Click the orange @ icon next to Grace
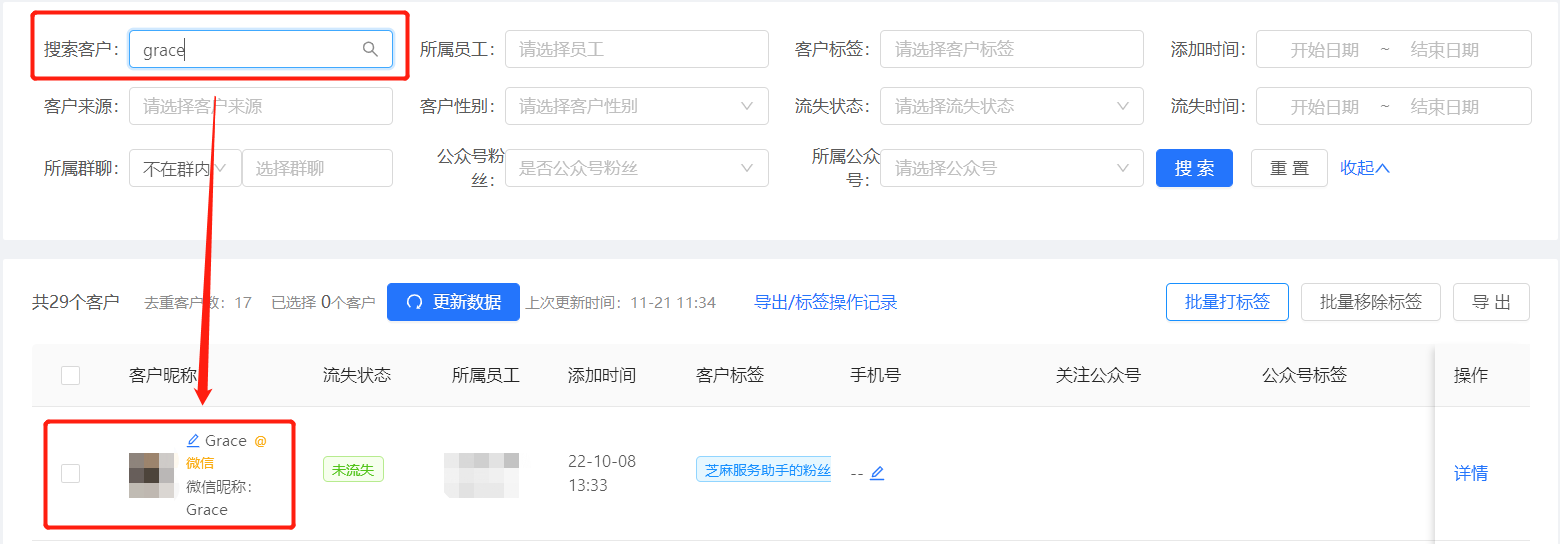This screenshot has width=1560, height=544. tap(260, 441)
